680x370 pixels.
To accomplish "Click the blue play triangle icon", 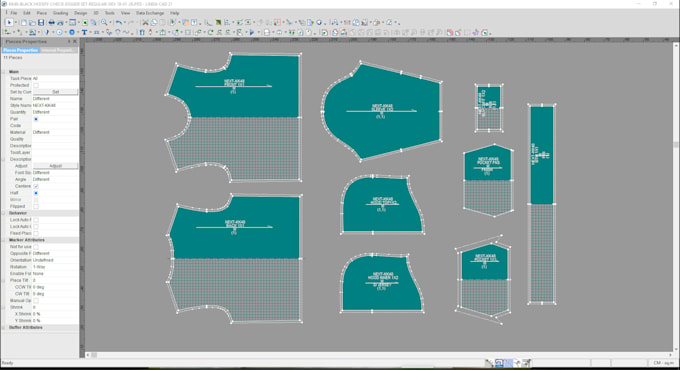I will [252, 33].
